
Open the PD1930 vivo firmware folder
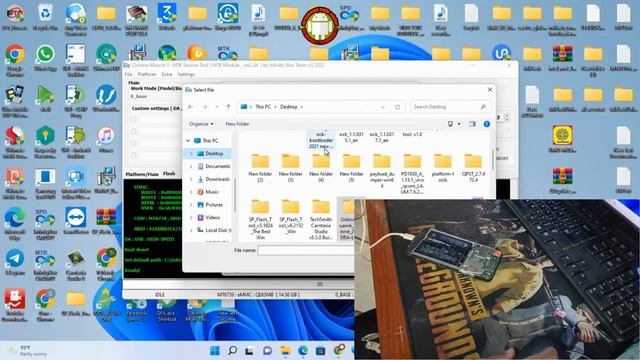click(x=412, y=173)
